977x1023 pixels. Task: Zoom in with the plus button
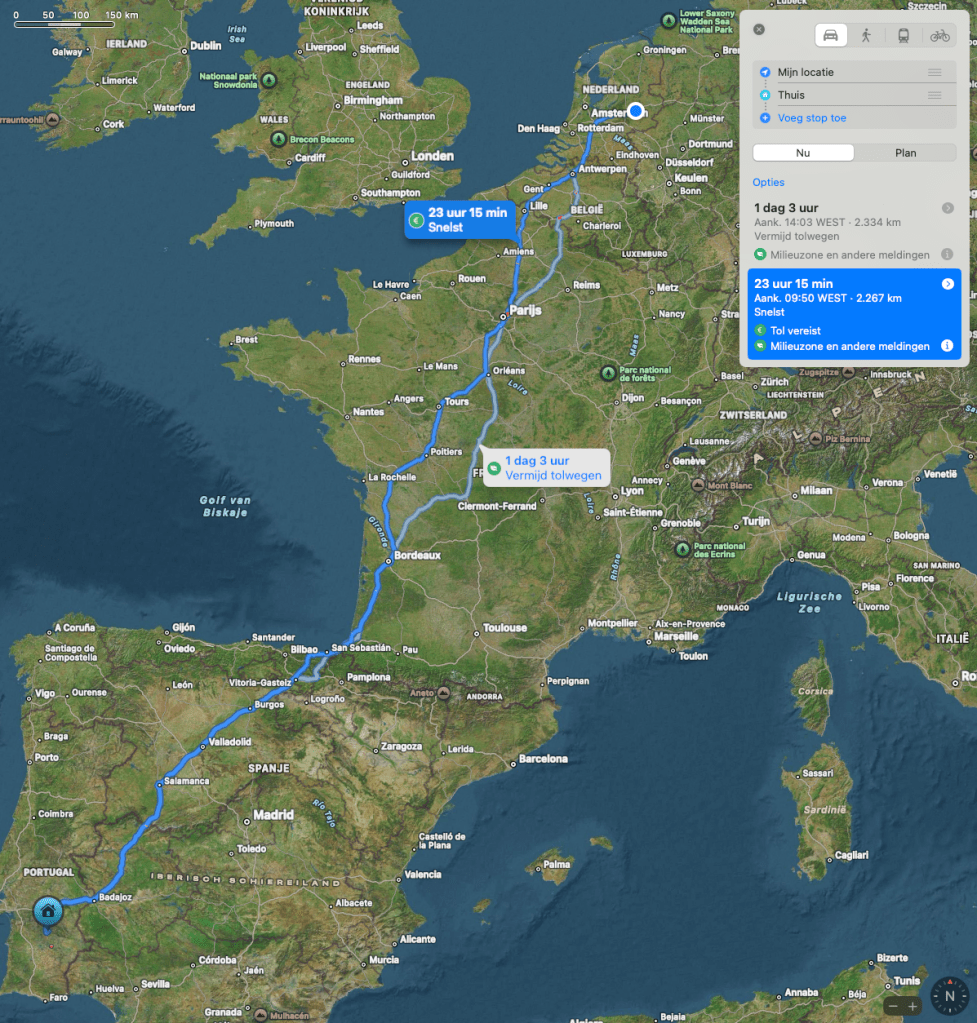(x=913, y=1006)
